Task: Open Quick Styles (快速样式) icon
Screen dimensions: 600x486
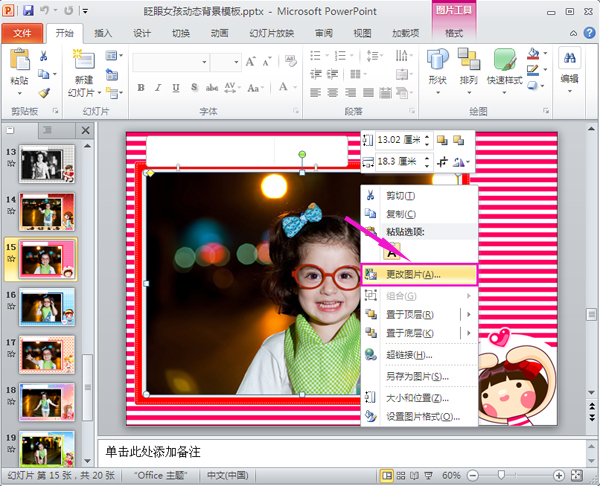Action: 504,60
